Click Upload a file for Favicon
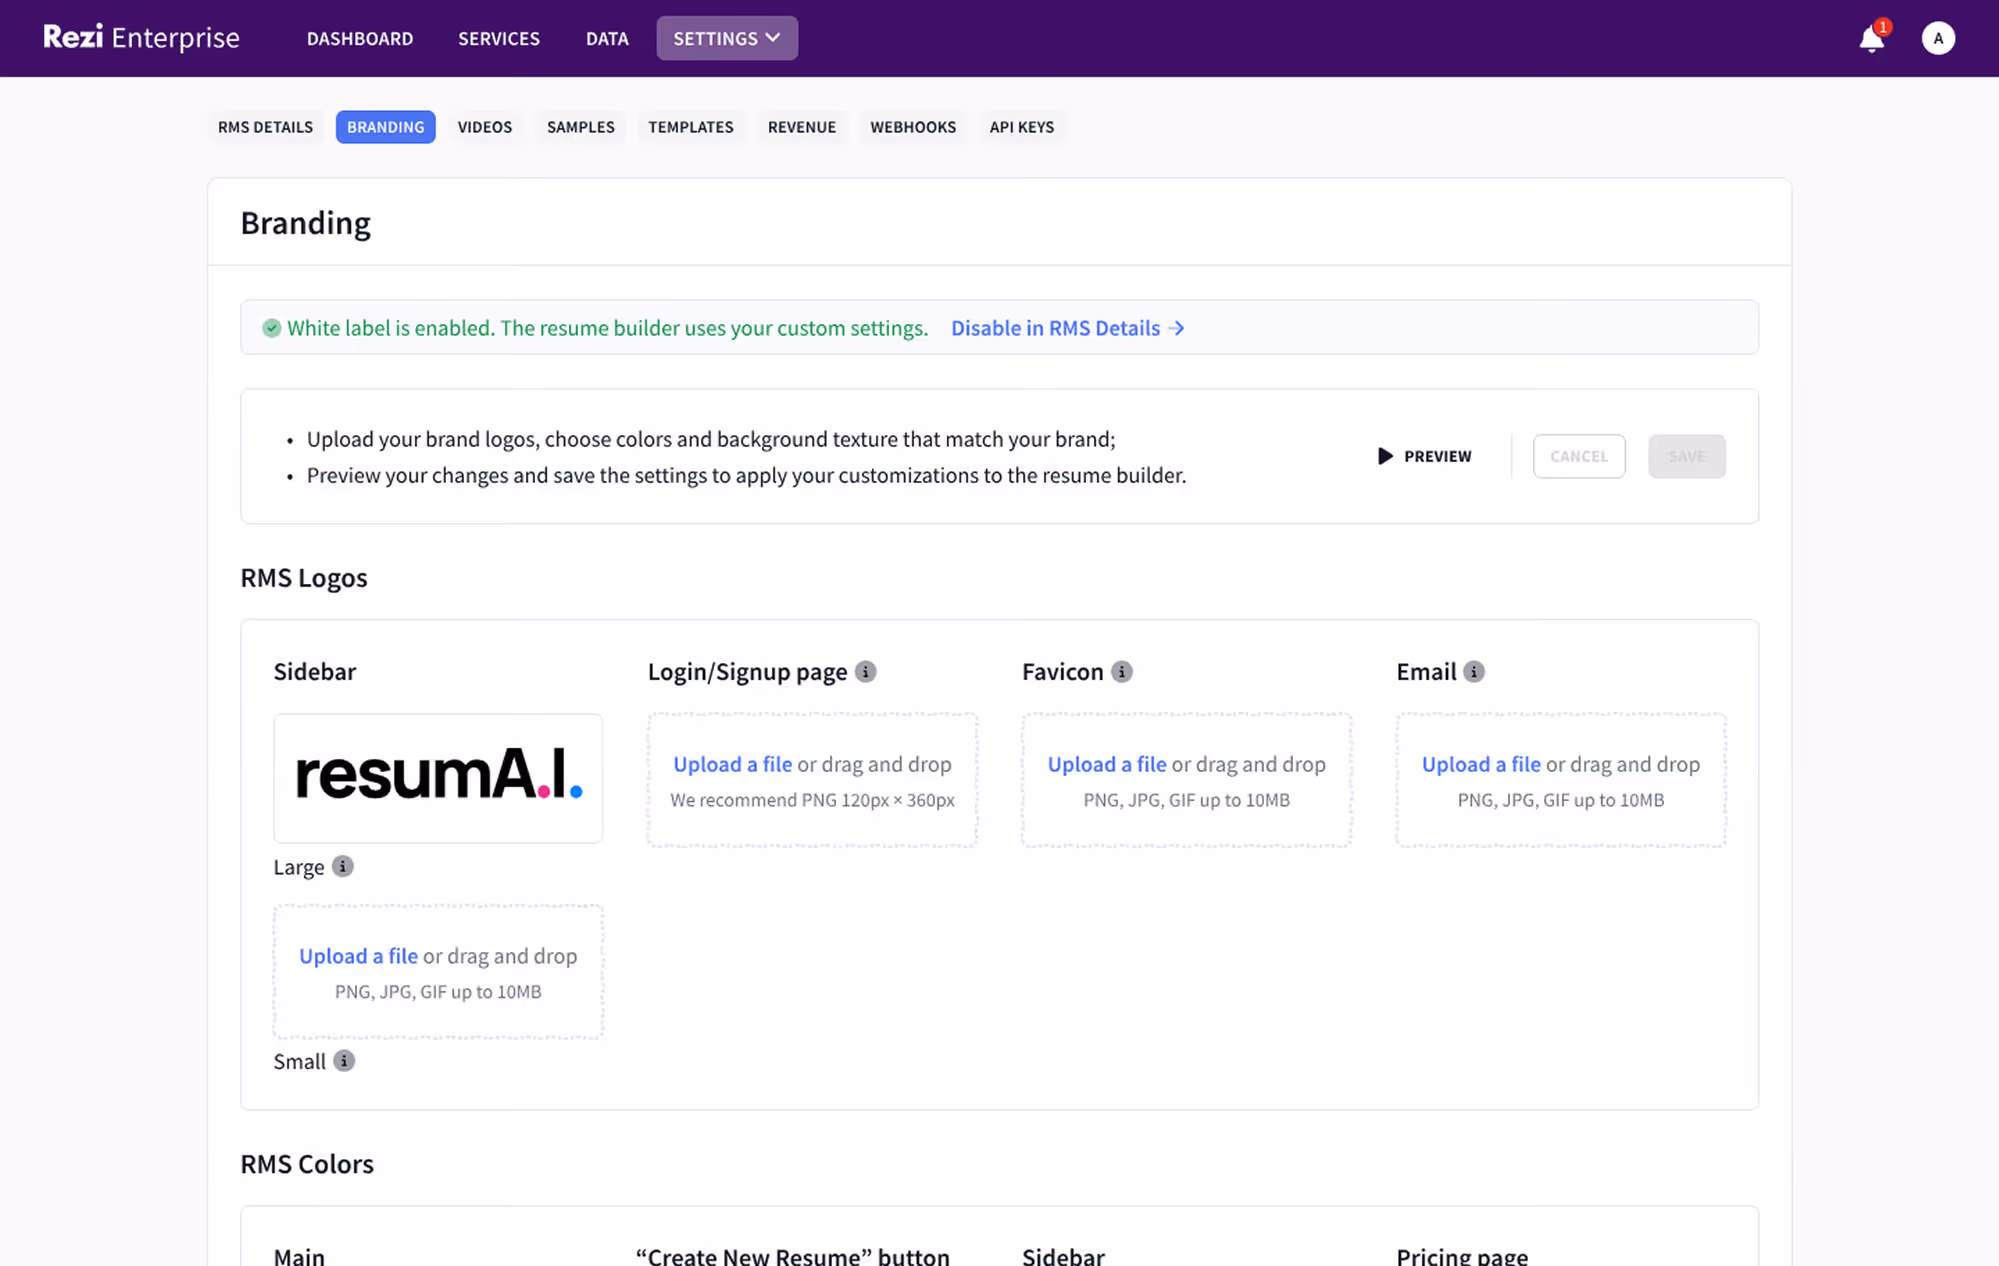Viewport: 1999px width, 1266px height. (x=1107, y=764)
